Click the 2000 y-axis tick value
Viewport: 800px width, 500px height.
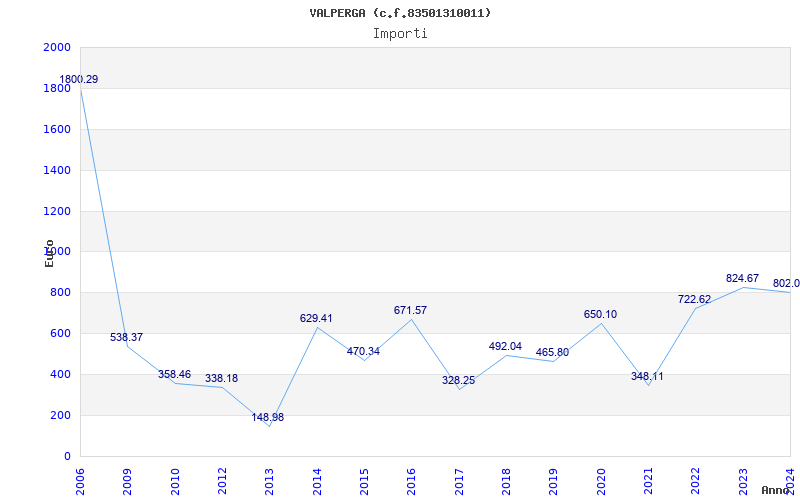pos(57,47)
